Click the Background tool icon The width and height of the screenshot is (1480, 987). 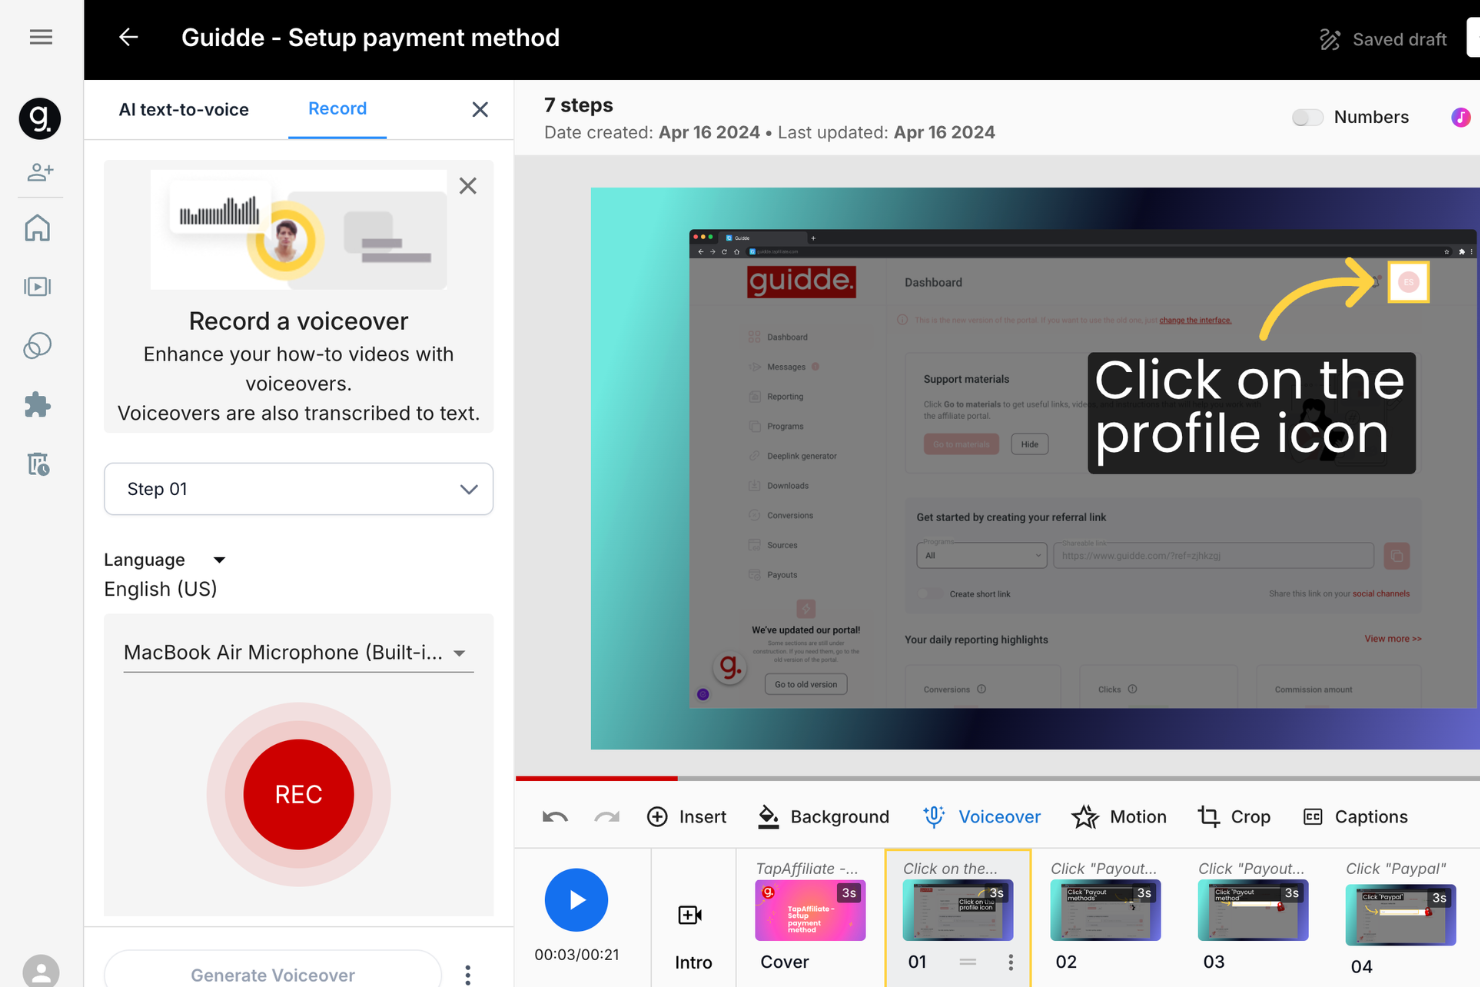[x=767, y=816]
